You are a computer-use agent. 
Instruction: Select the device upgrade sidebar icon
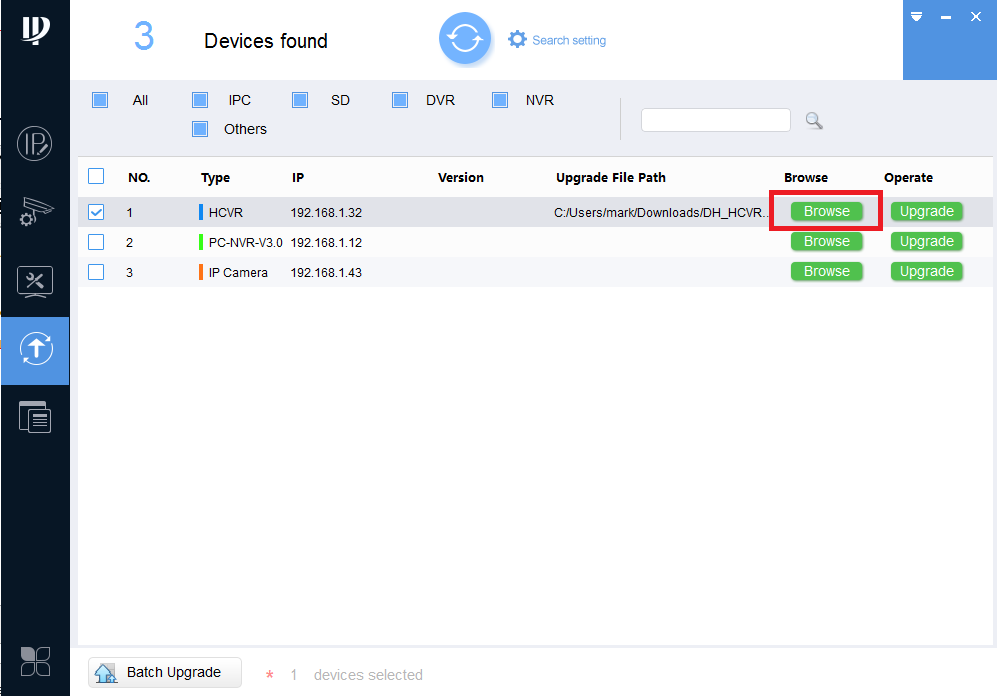click(36, 349)
